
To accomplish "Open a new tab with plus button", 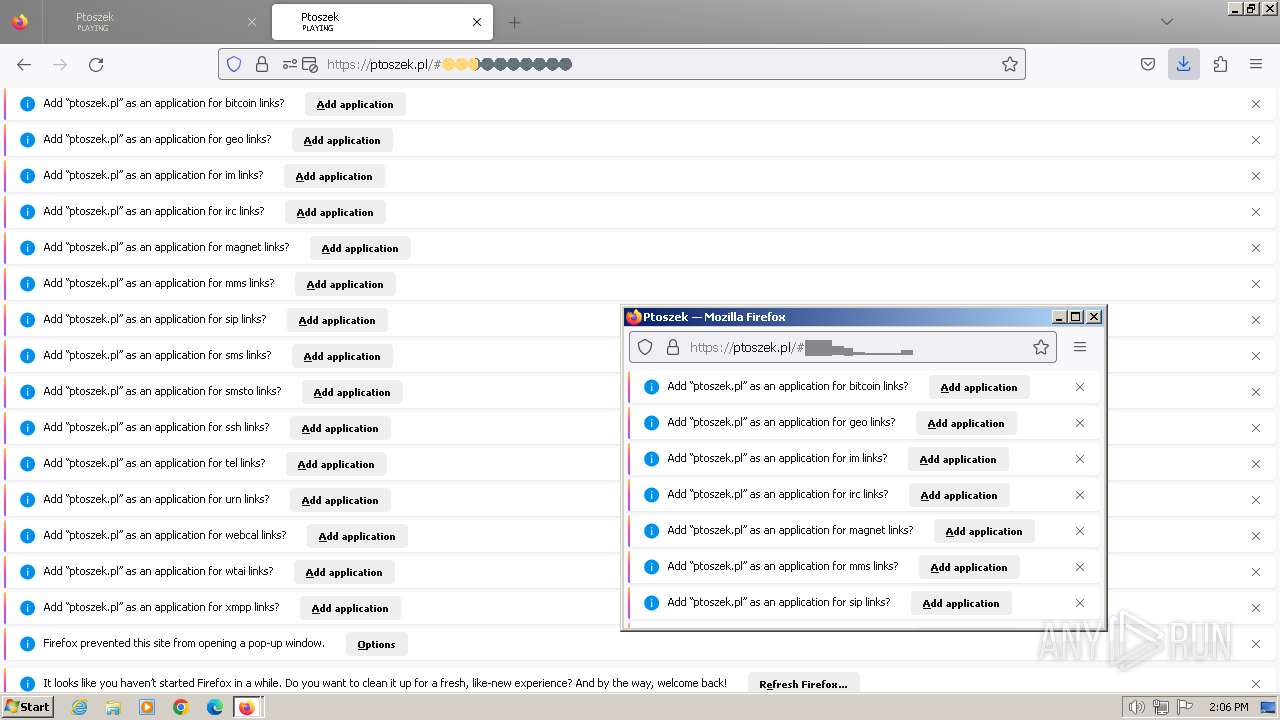I will [514, 22].
